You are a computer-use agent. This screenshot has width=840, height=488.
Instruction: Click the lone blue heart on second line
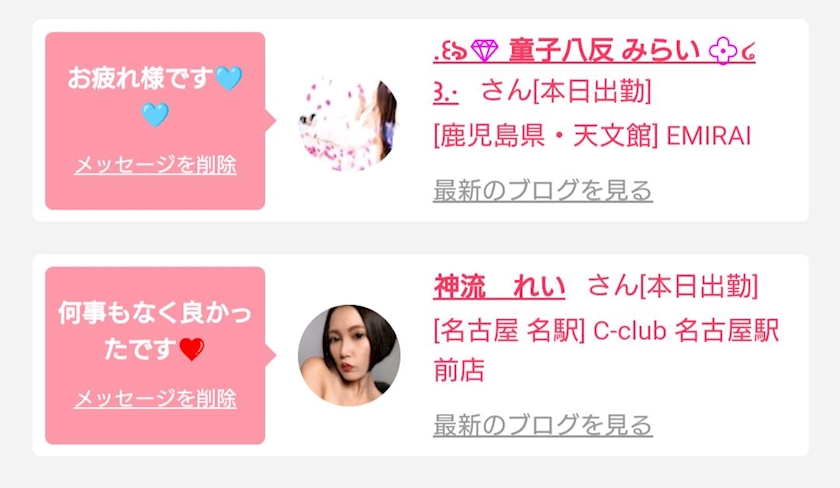pyautogui.click(x=155, y=115)
